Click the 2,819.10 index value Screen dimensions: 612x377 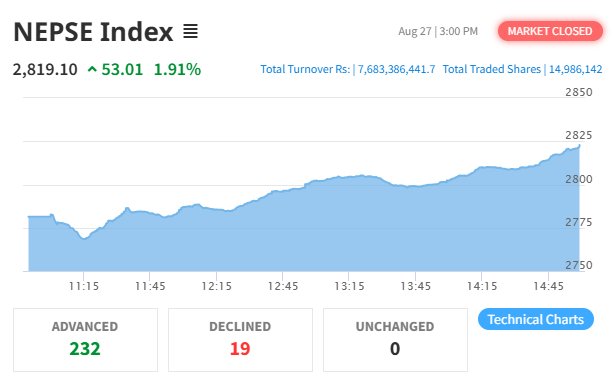(x=45, y=70)
